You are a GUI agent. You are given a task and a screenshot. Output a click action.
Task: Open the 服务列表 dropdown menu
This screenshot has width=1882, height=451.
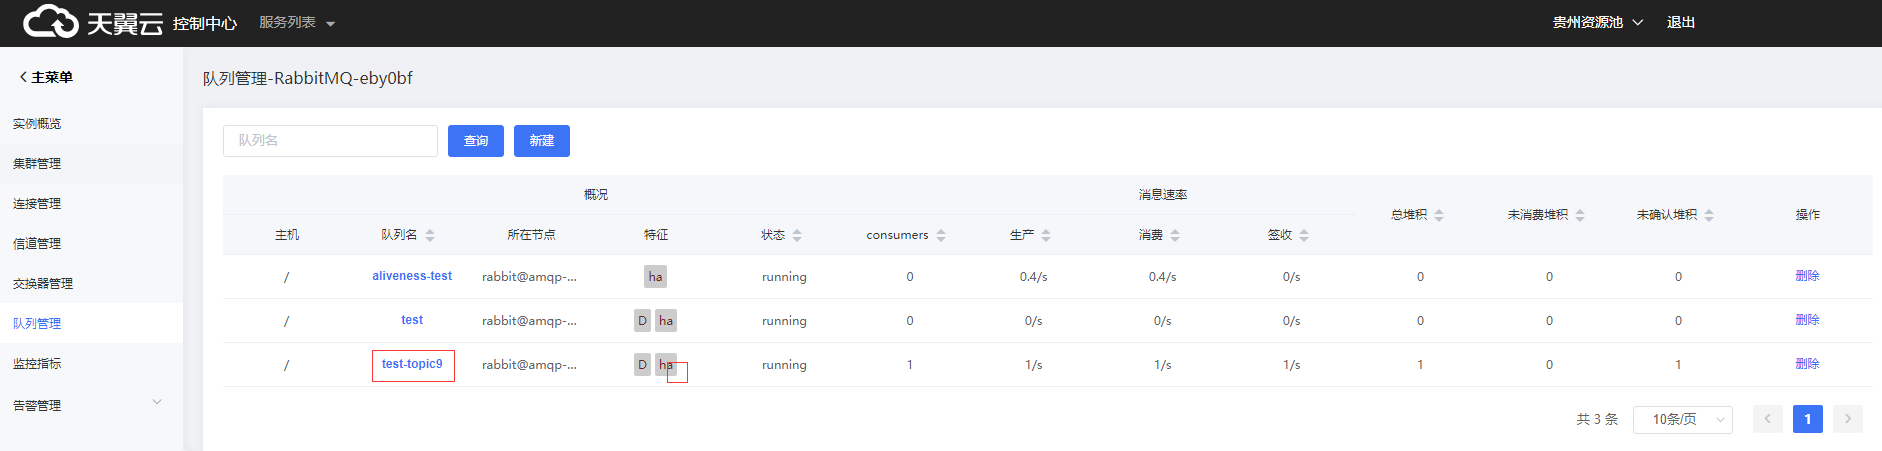(x=297, y=22)
